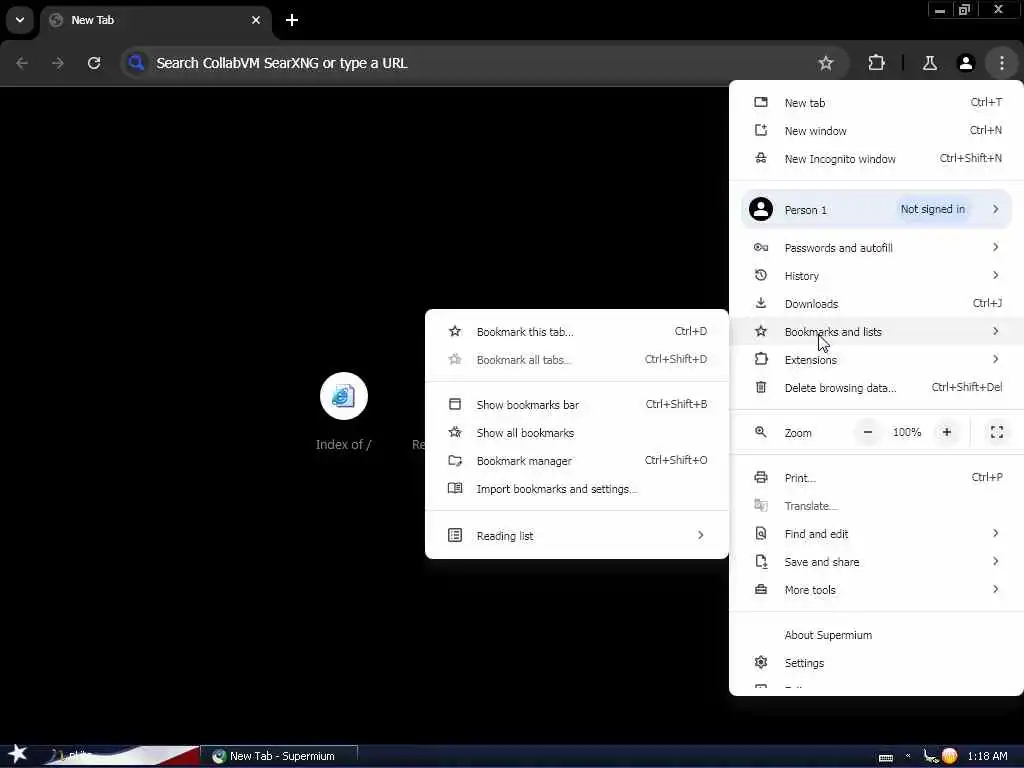Open Downloads from the menu
The image size is (1024, 768).
876,304
